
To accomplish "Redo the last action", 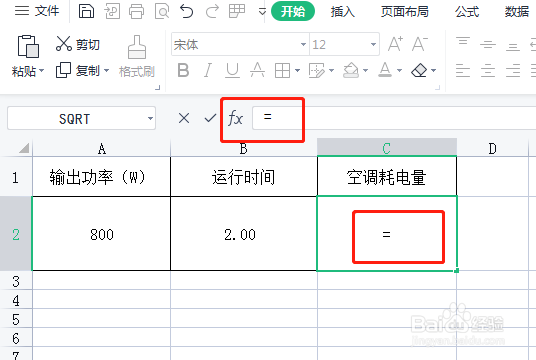I will [x=212, y=11].
